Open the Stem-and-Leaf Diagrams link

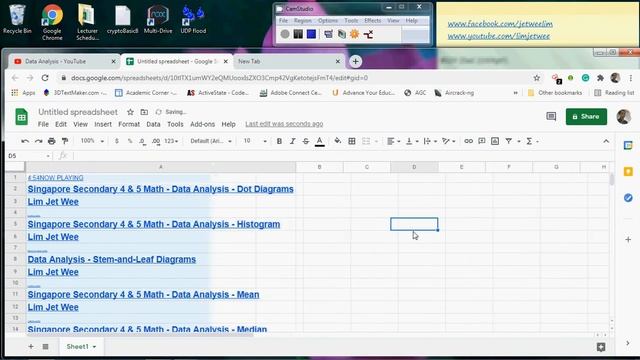pos(111,259)
